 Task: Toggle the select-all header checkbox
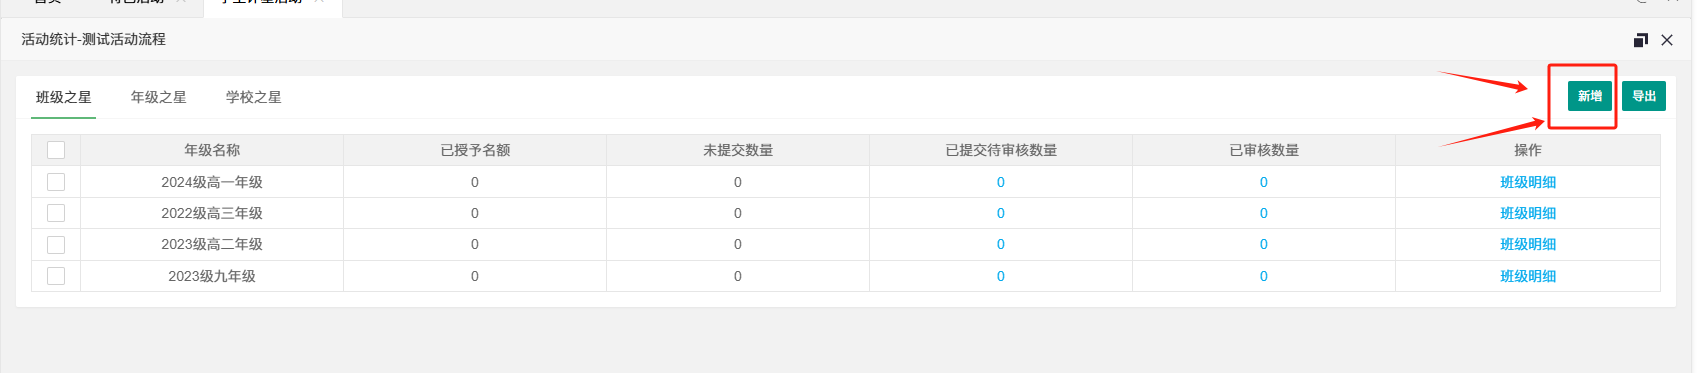[56, 150]
